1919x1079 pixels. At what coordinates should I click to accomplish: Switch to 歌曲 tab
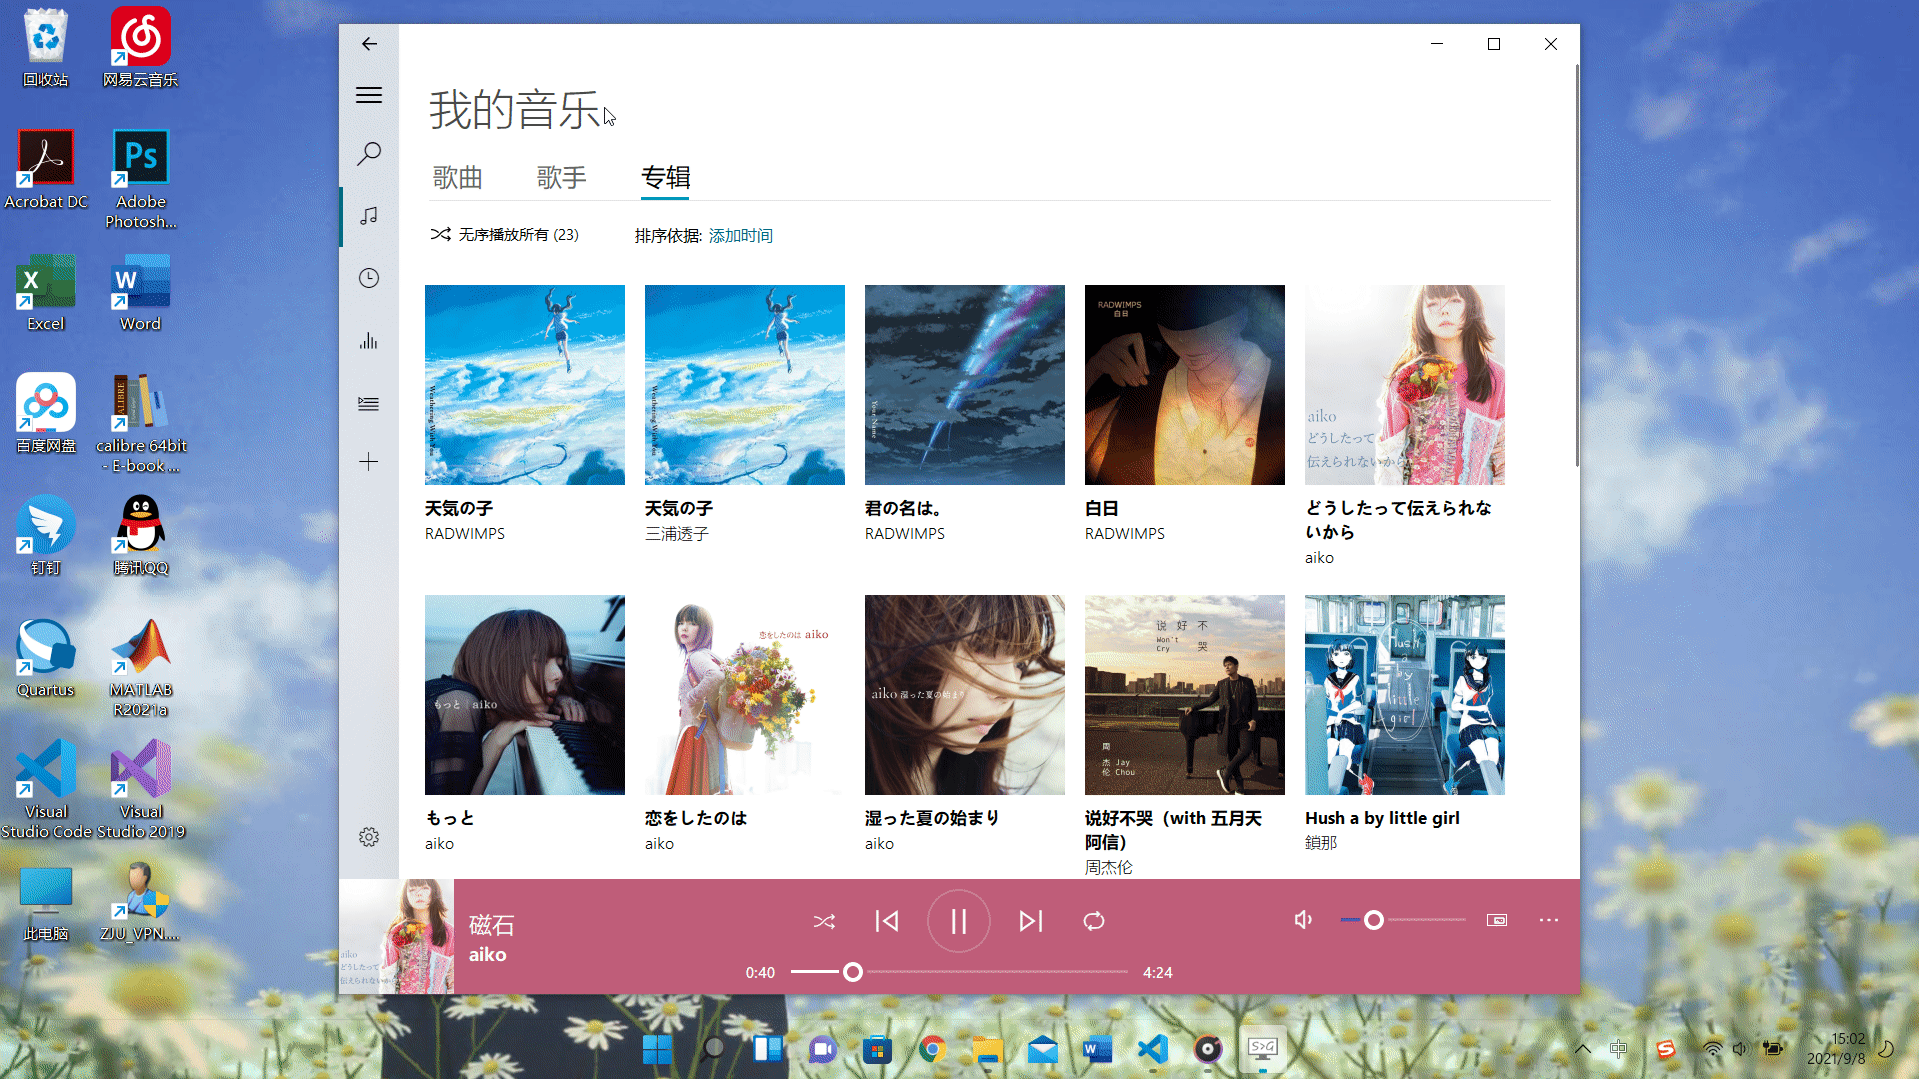click(458, 178)
